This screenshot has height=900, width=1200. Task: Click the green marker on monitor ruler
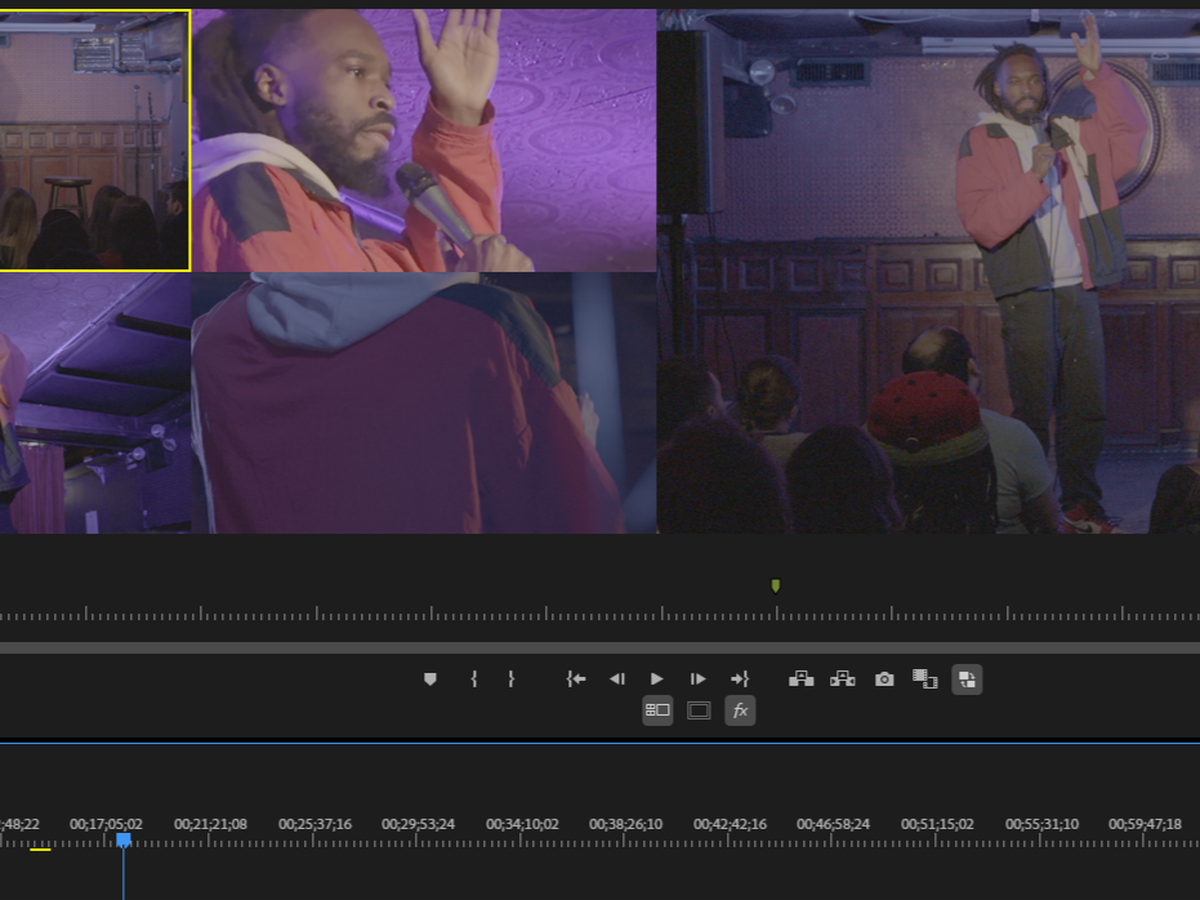[775, 586]
